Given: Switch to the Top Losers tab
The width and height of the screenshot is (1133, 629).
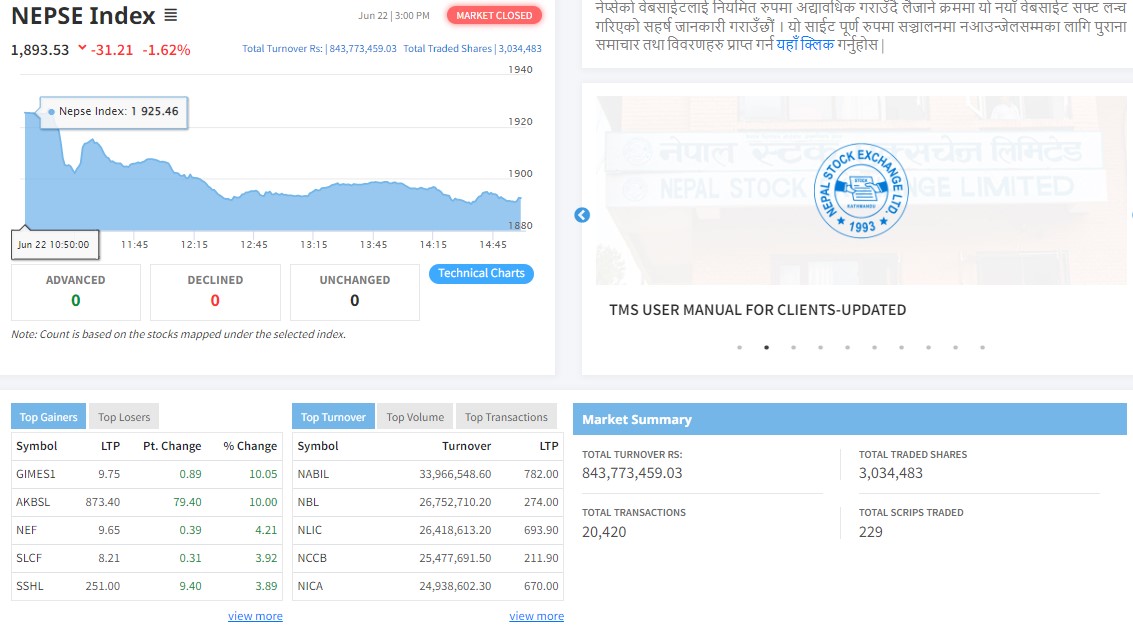Looking at the screenshot, I should [124, 417].
